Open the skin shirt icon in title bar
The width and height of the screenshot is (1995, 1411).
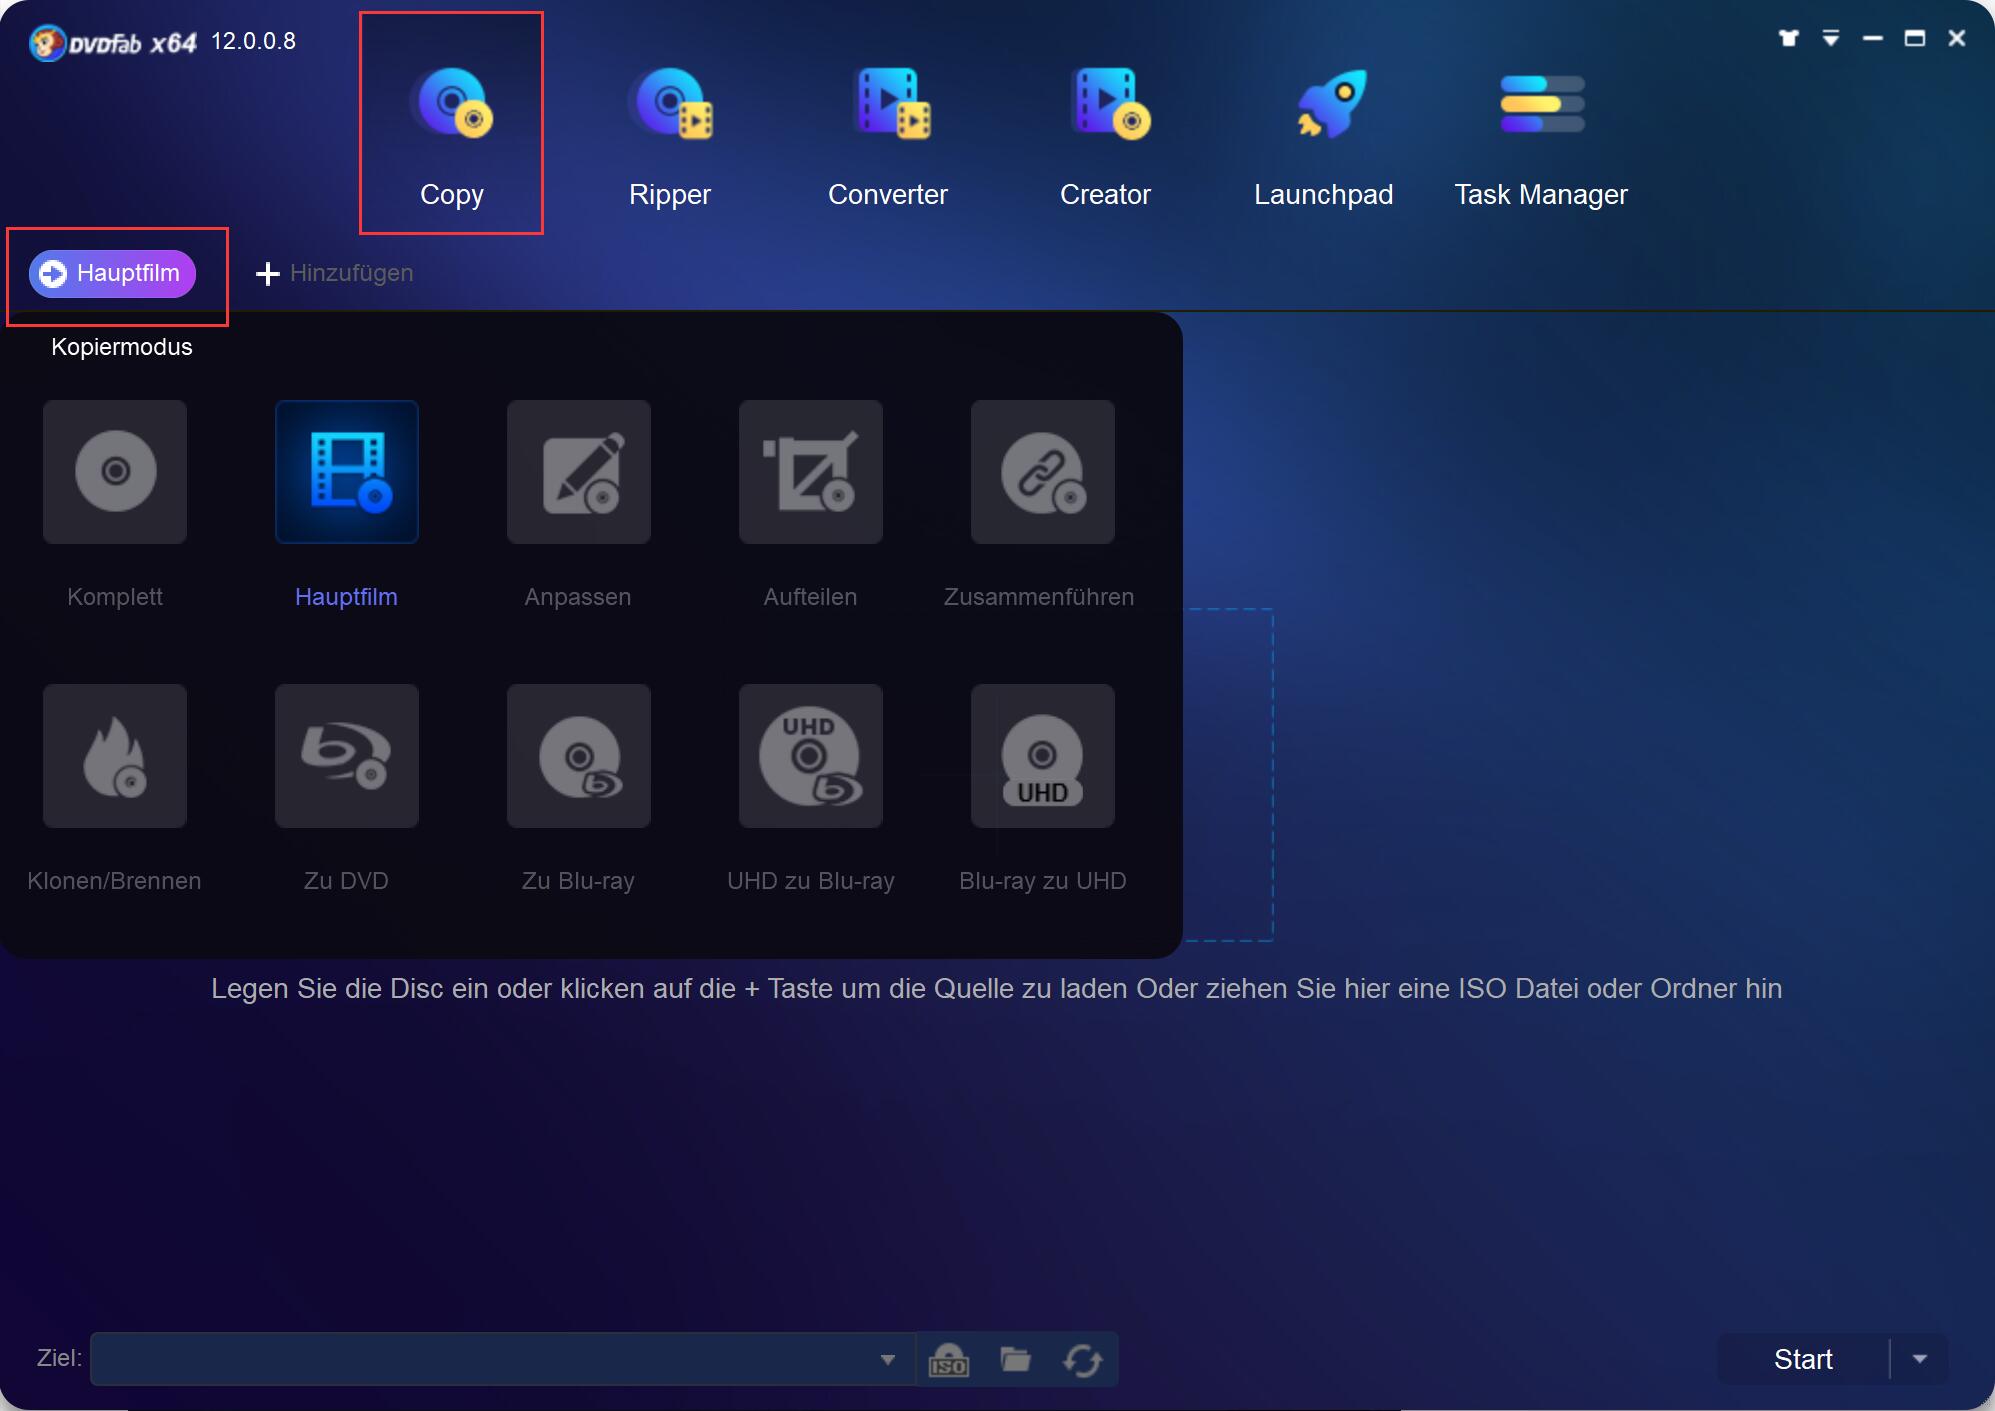click(x=1789, y=38)
